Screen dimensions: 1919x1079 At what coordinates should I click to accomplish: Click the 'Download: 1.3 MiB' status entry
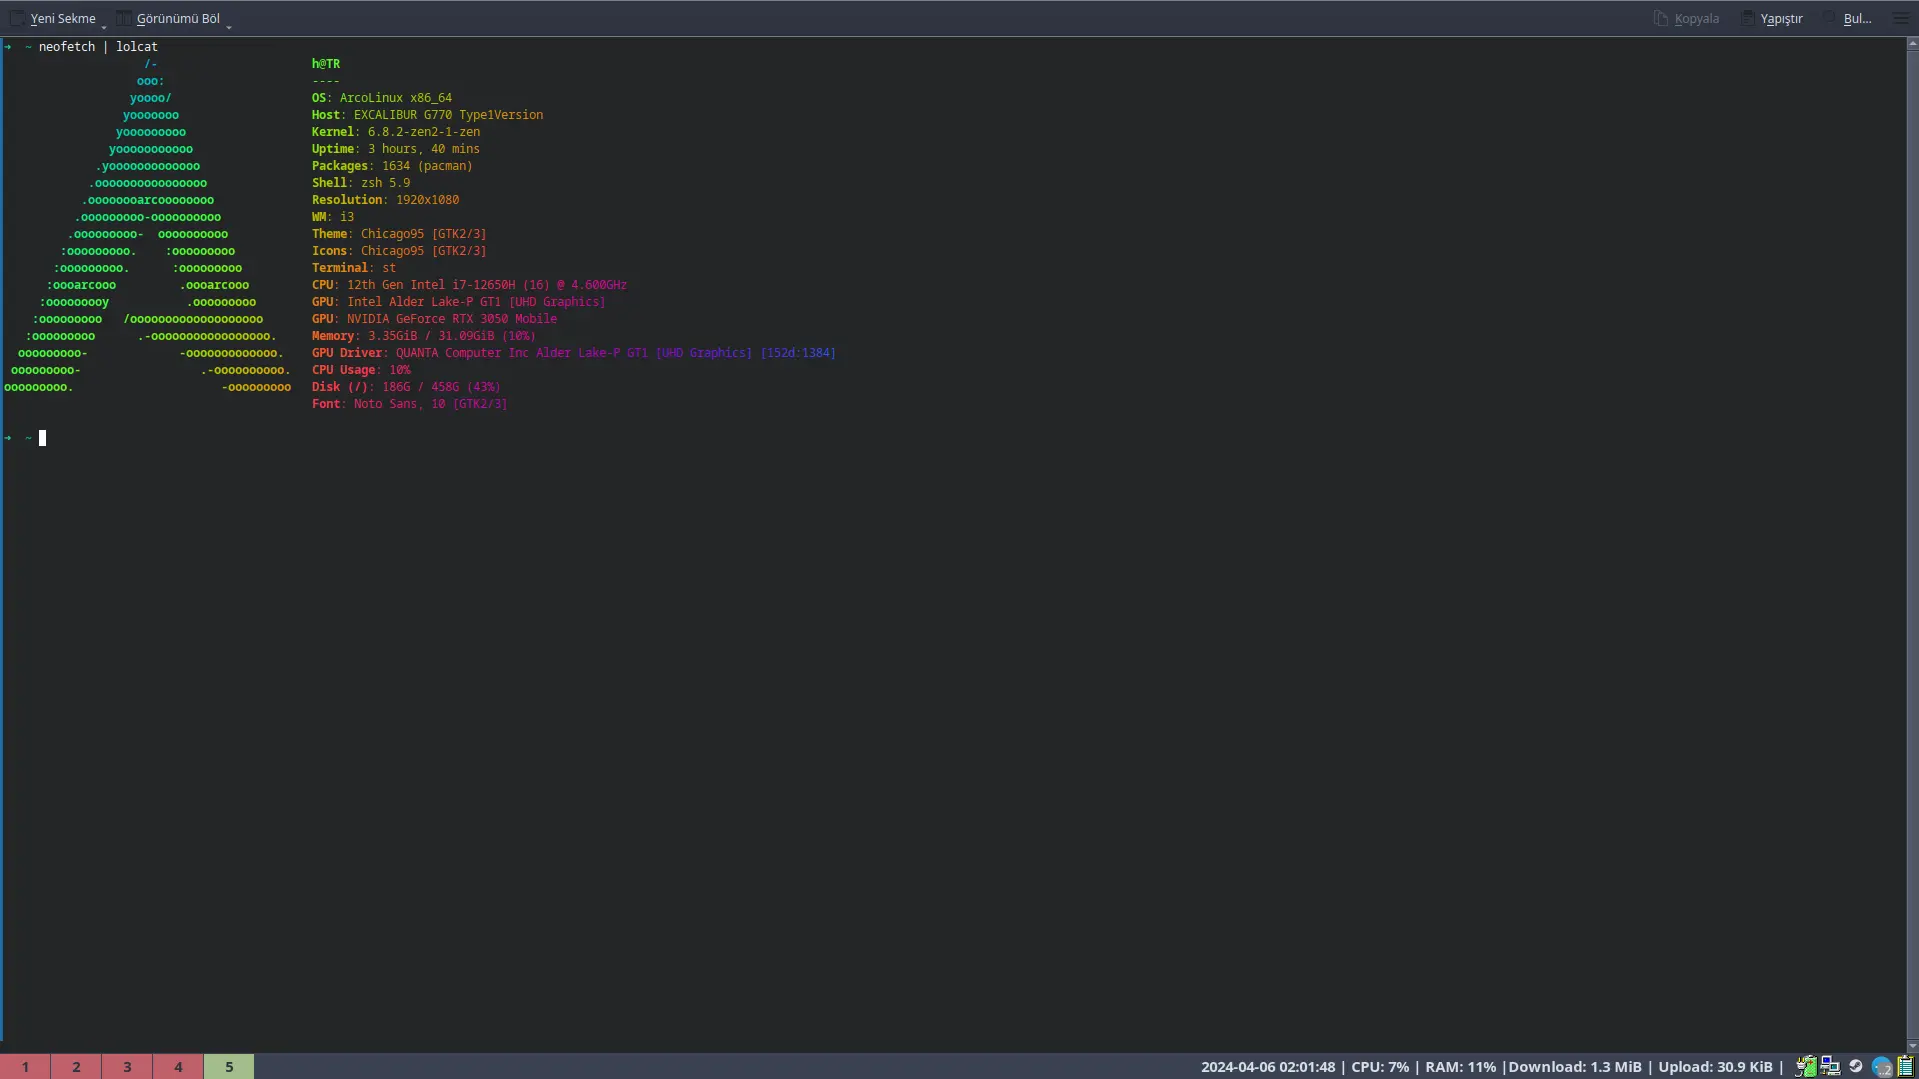tap(1575, 1067)
